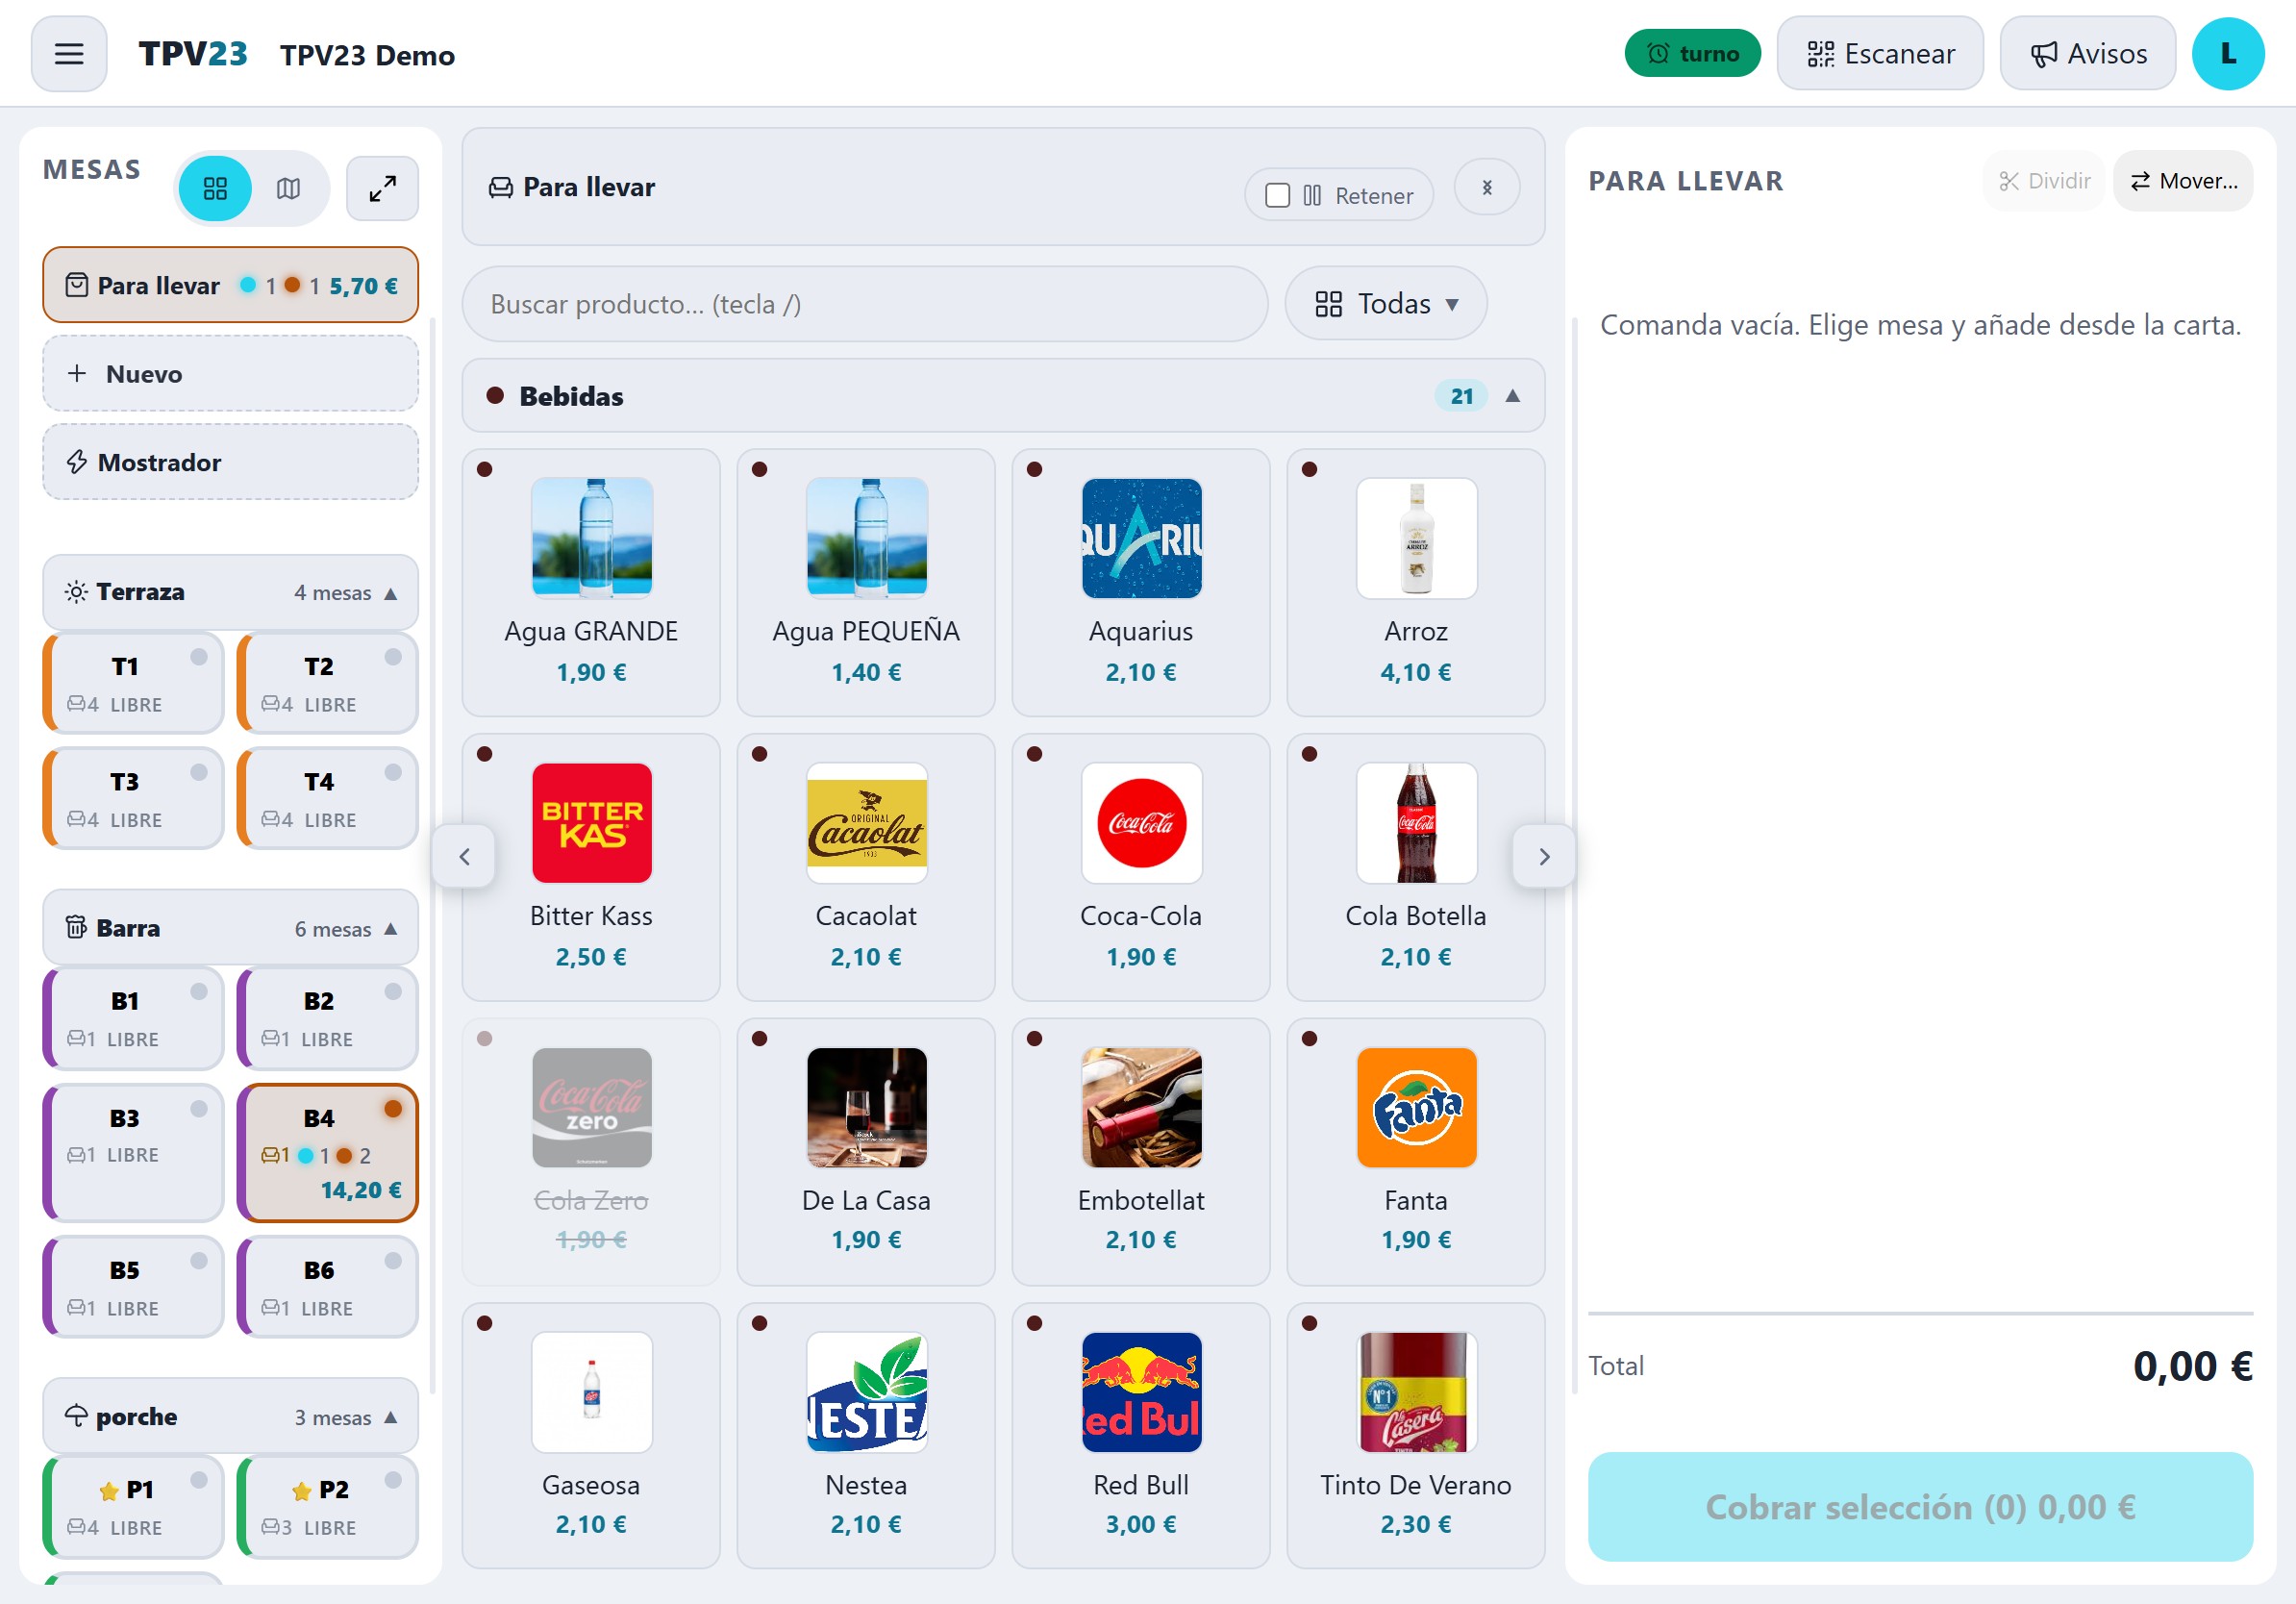Click next arrow on product carousel

1544,856
